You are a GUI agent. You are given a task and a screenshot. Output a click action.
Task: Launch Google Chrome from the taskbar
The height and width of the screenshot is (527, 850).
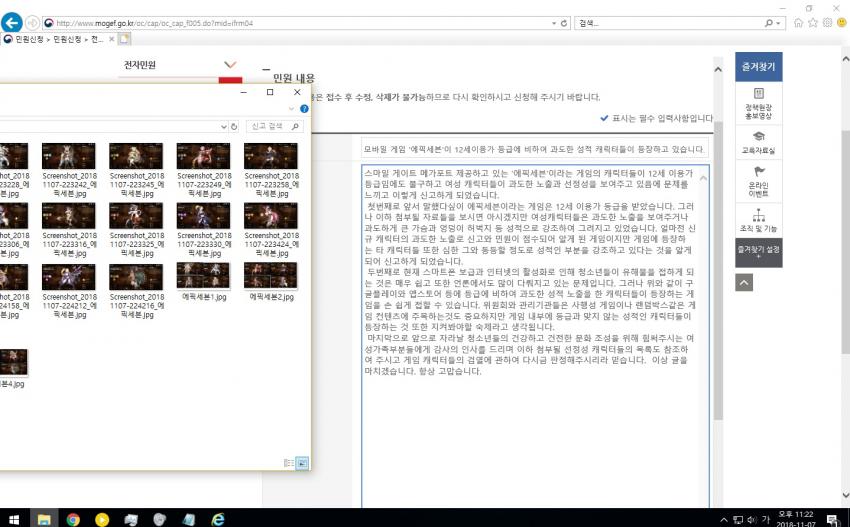point(73,519)
